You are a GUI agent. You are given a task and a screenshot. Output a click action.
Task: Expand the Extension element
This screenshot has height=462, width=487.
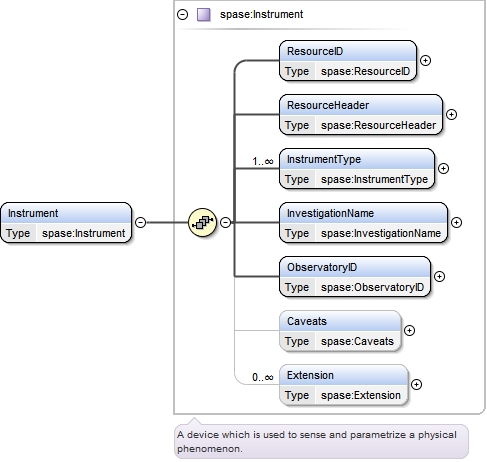[x=416, y=385]
